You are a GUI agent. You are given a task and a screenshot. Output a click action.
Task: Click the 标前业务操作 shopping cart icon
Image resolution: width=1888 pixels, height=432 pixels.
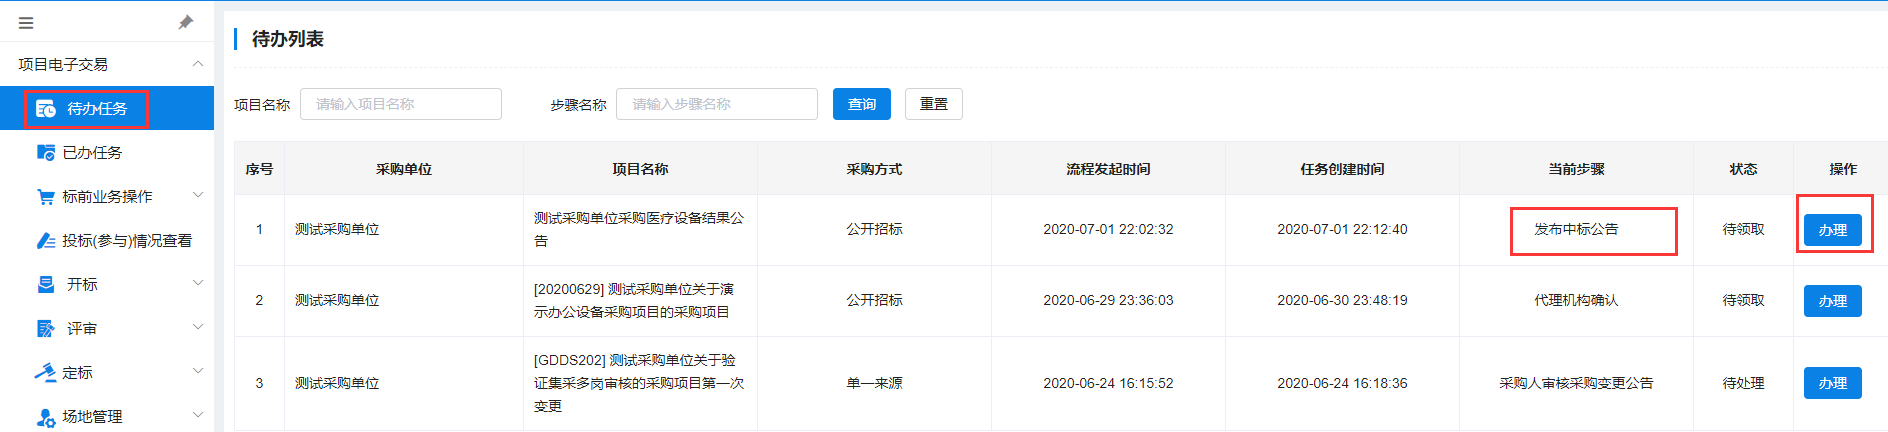pyautogui.click(x=46, y=197)
